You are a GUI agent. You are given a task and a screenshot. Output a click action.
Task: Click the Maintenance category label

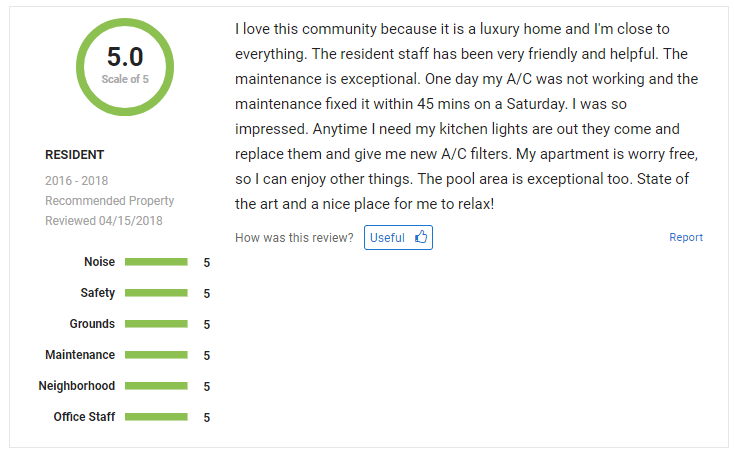(x=80, y=355)
